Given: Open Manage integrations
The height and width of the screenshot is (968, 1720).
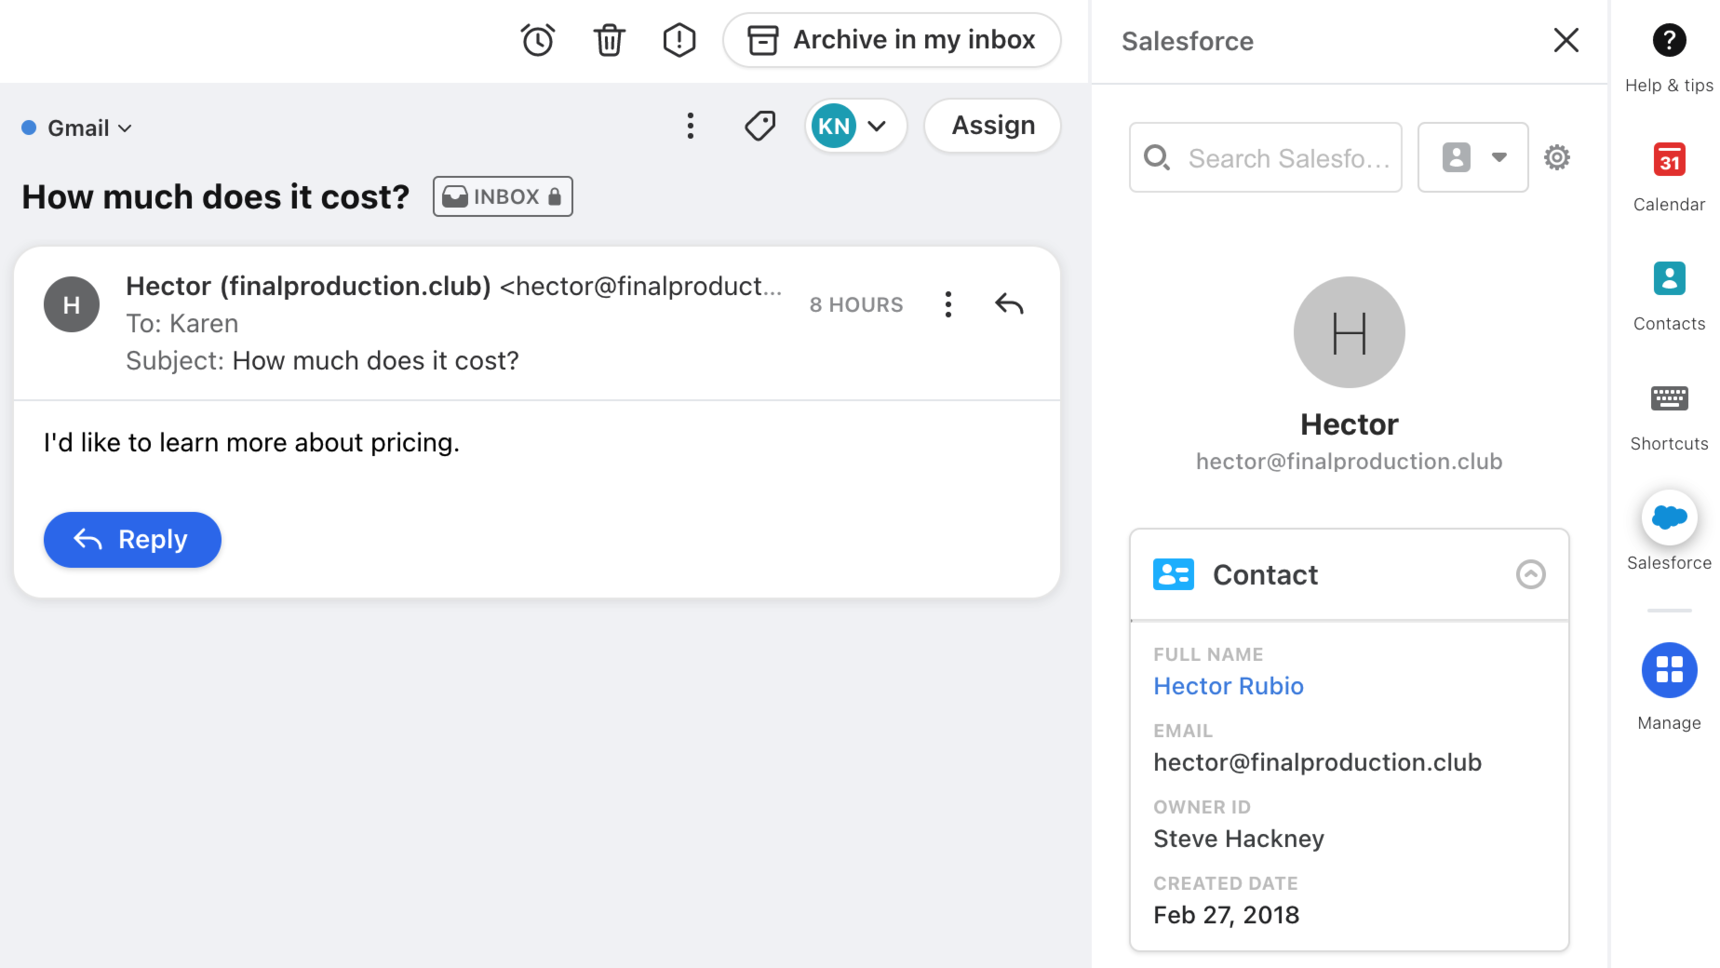Looking at the screenshot, I should pyautogui.click(x=1669, y=688).
